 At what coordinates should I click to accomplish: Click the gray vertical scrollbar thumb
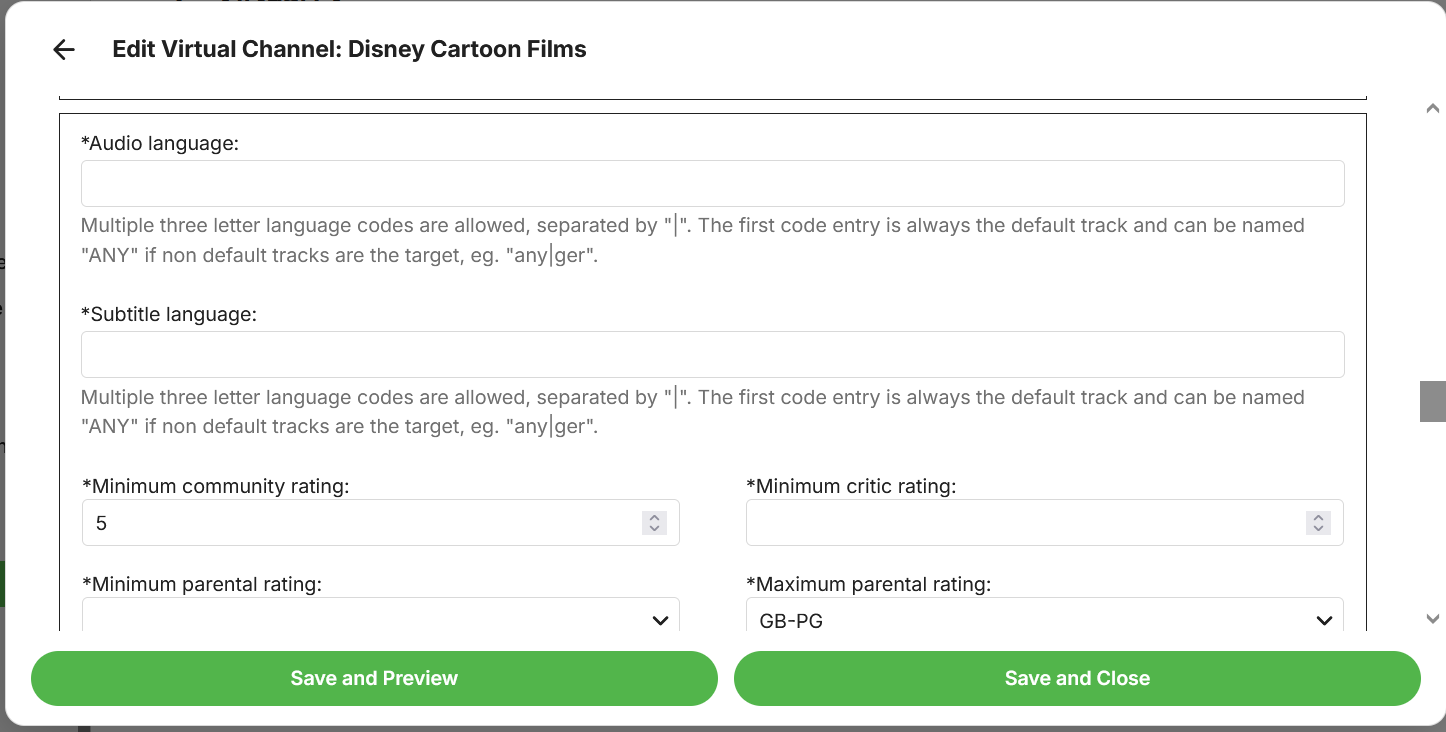(x=1432, y=401)
